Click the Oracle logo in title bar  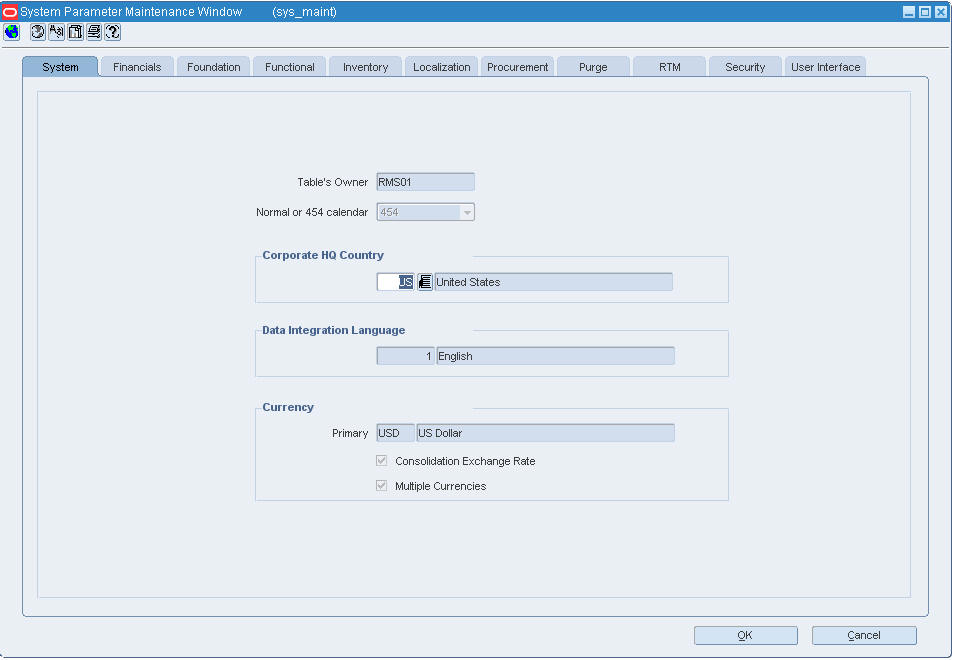point(10,12)
